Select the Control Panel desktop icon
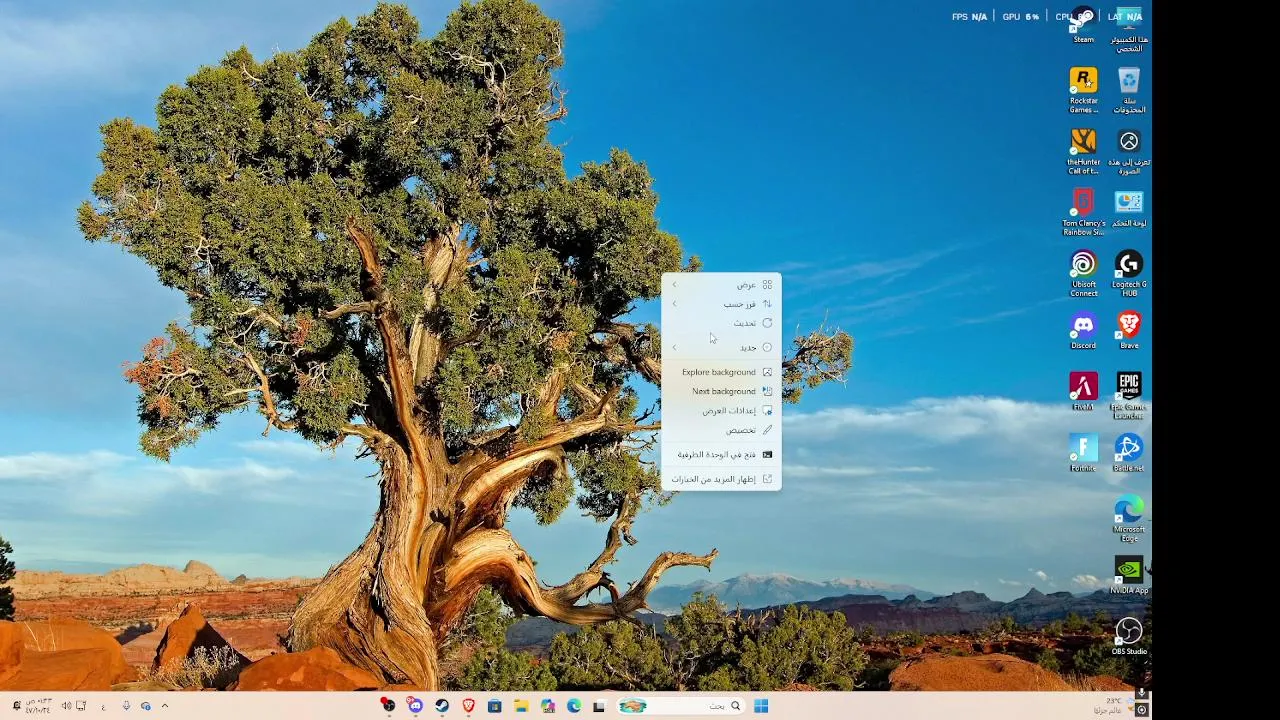The width and height of the screenshot is (1280, 720). point(1129,209)
